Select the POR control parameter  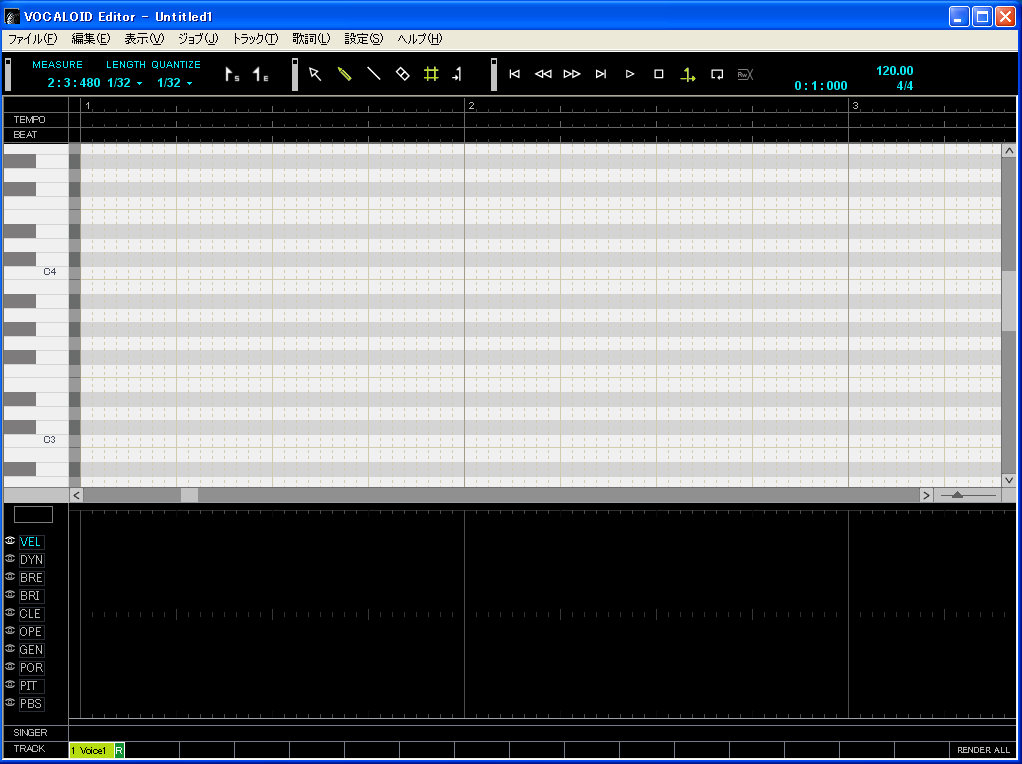[x=31, y=668]
